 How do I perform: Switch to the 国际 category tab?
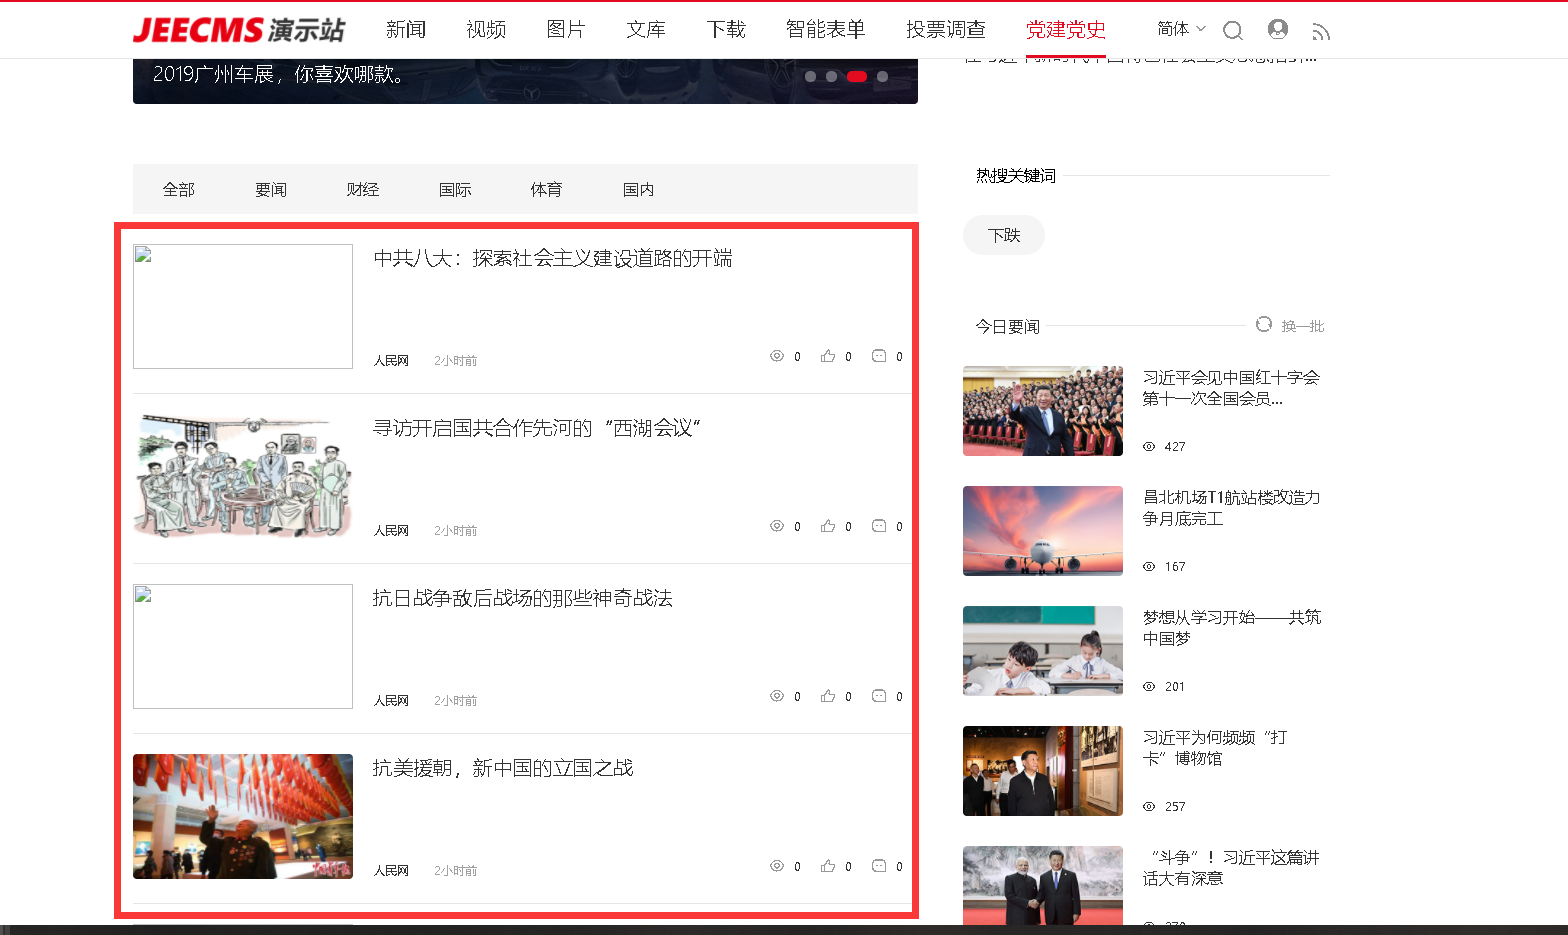(x=454, y=190)
